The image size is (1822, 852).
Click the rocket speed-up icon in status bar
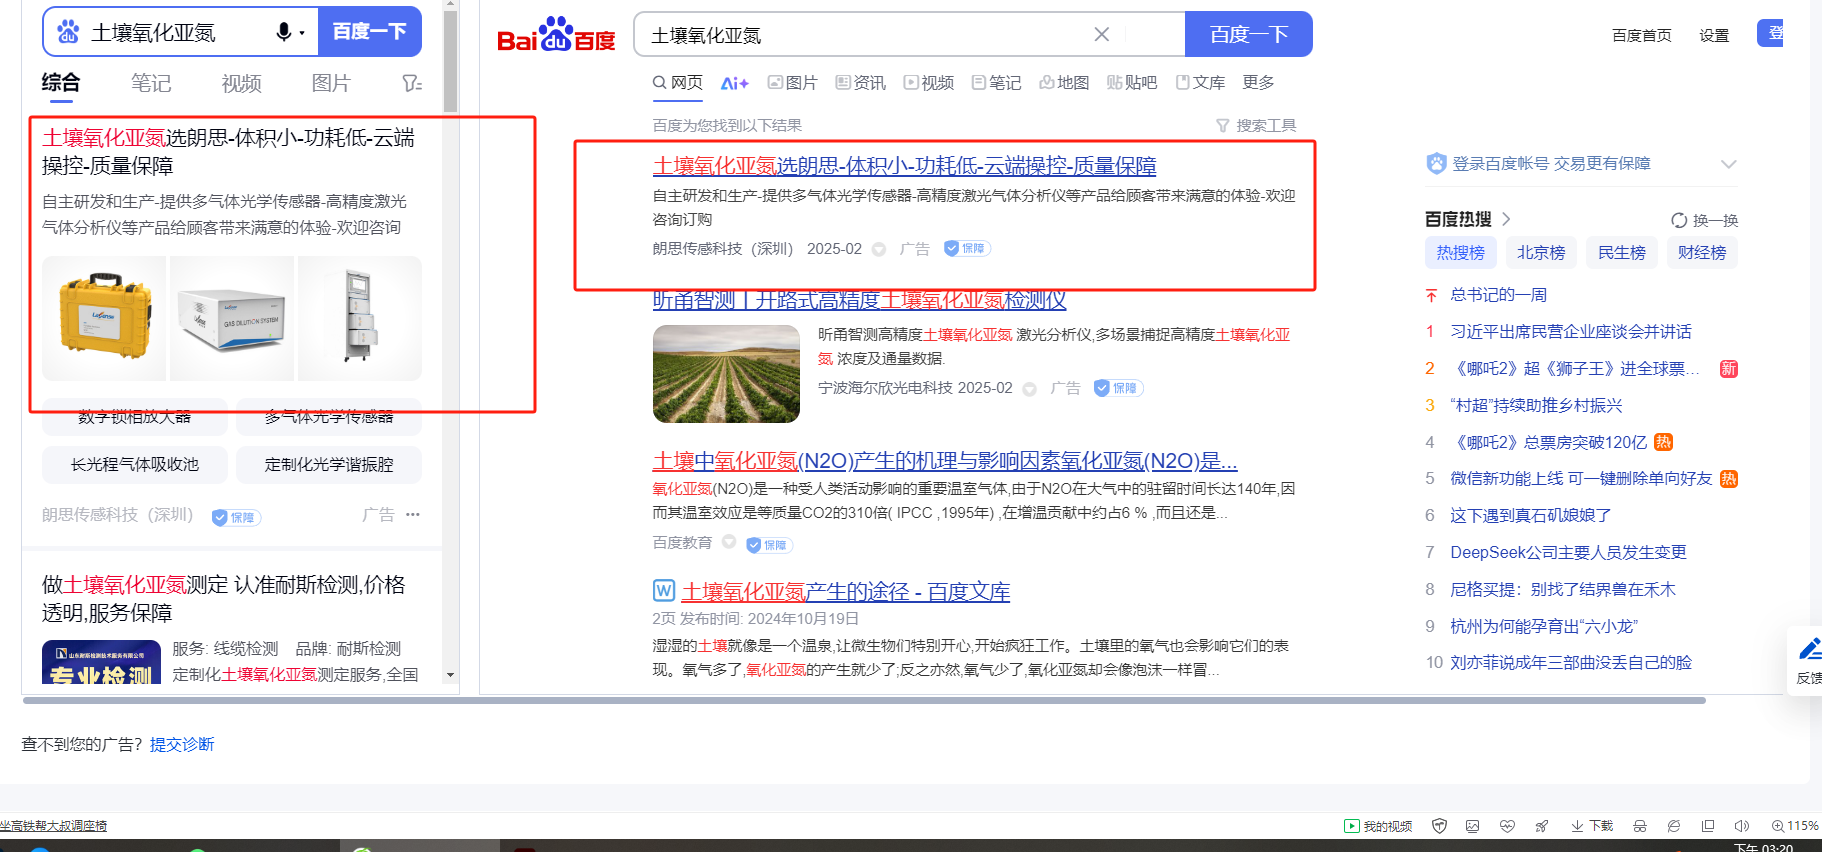[1541, 826]
